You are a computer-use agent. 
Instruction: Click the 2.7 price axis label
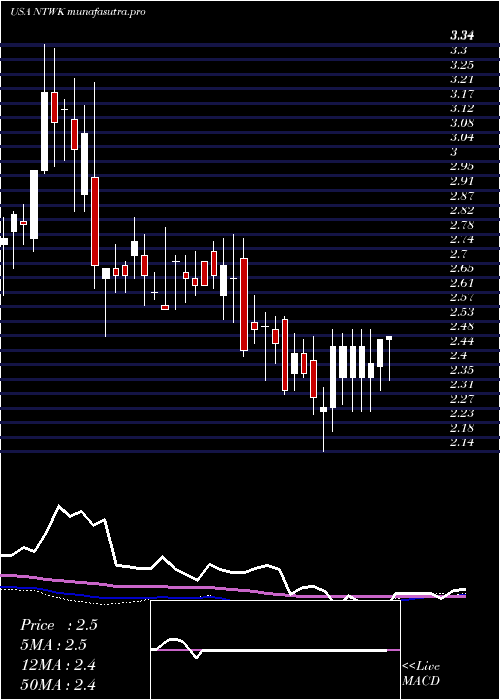click(x=458, y=254)
